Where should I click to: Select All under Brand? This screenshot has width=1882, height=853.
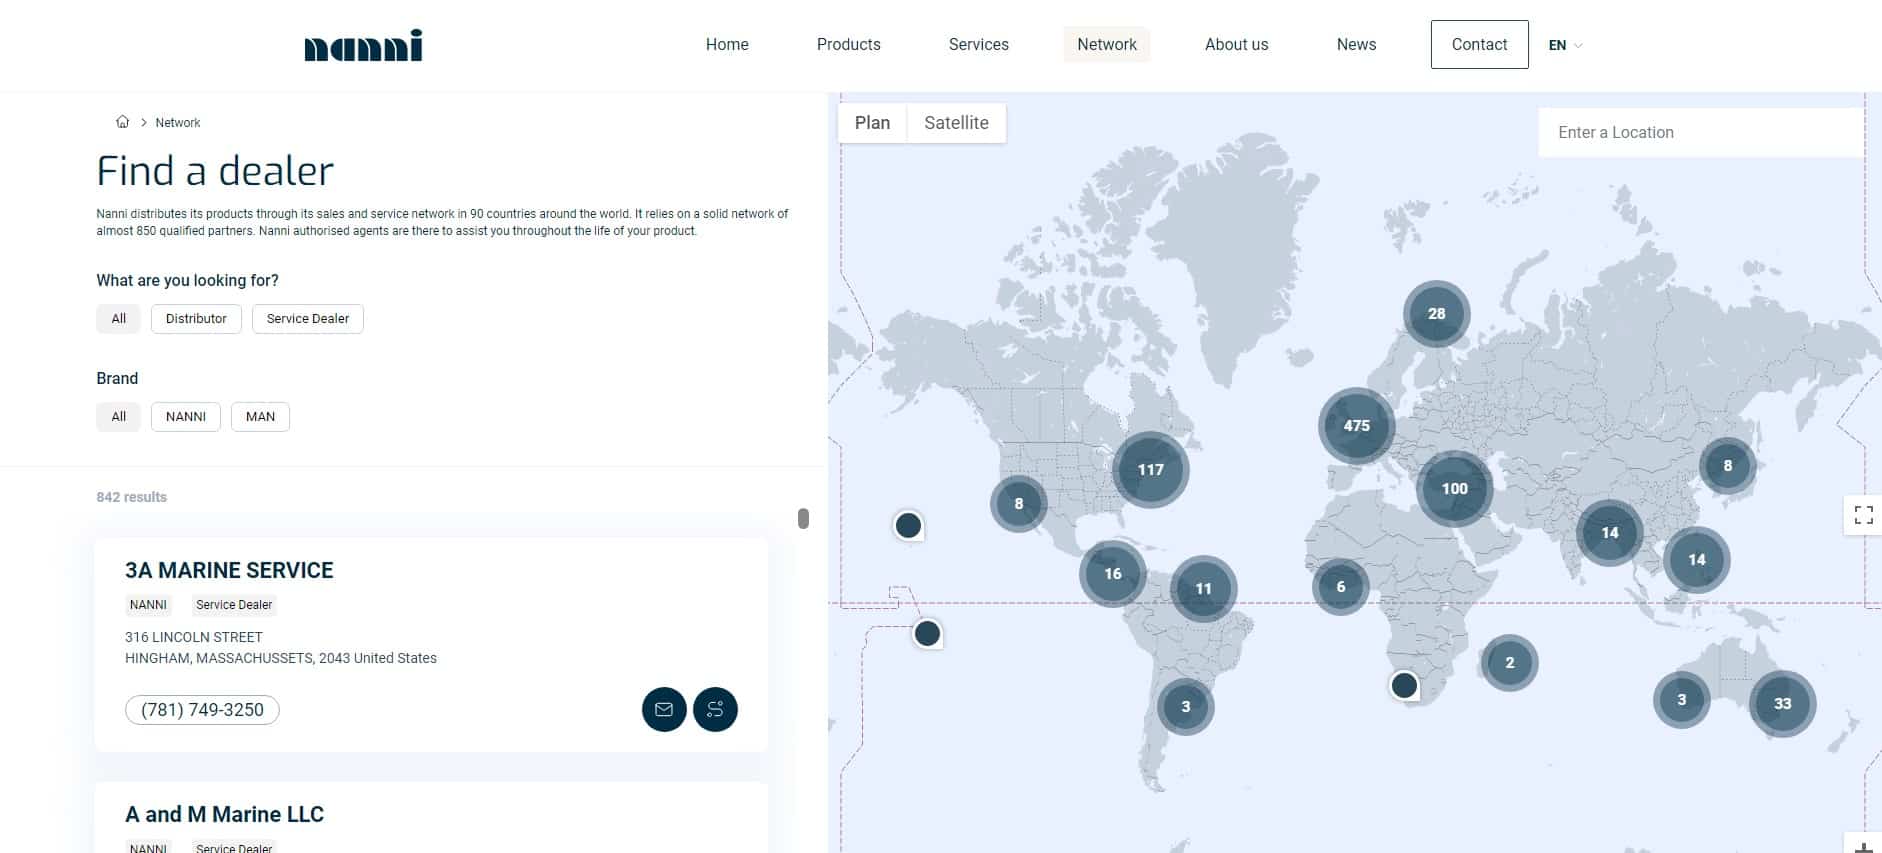(119, 417)
